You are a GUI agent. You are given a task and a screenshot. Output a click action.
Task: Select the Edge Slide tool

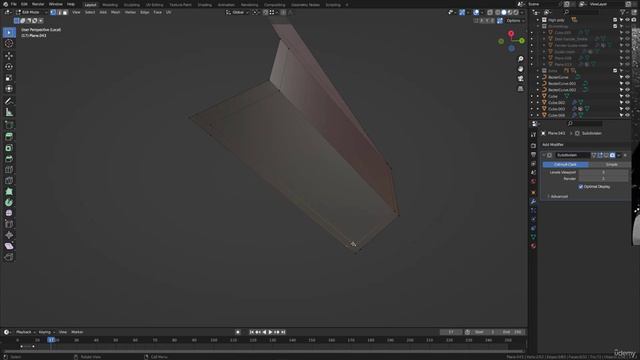(9, 224)
